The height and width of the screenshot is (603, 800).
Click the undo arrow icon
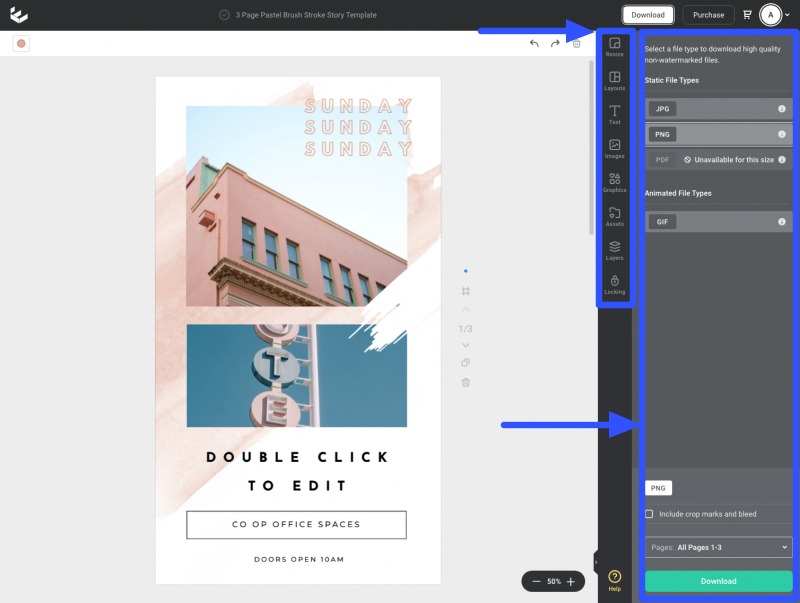(x=534, y=44)
